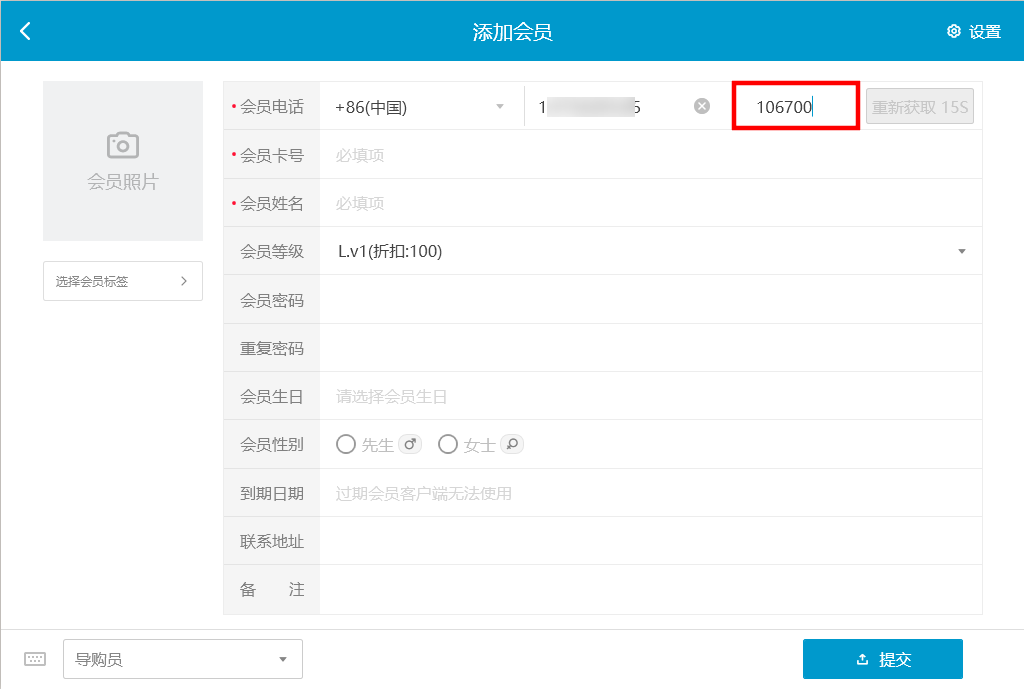
Task: Click the 会员卡号 required input field
Action: [650, 155]
